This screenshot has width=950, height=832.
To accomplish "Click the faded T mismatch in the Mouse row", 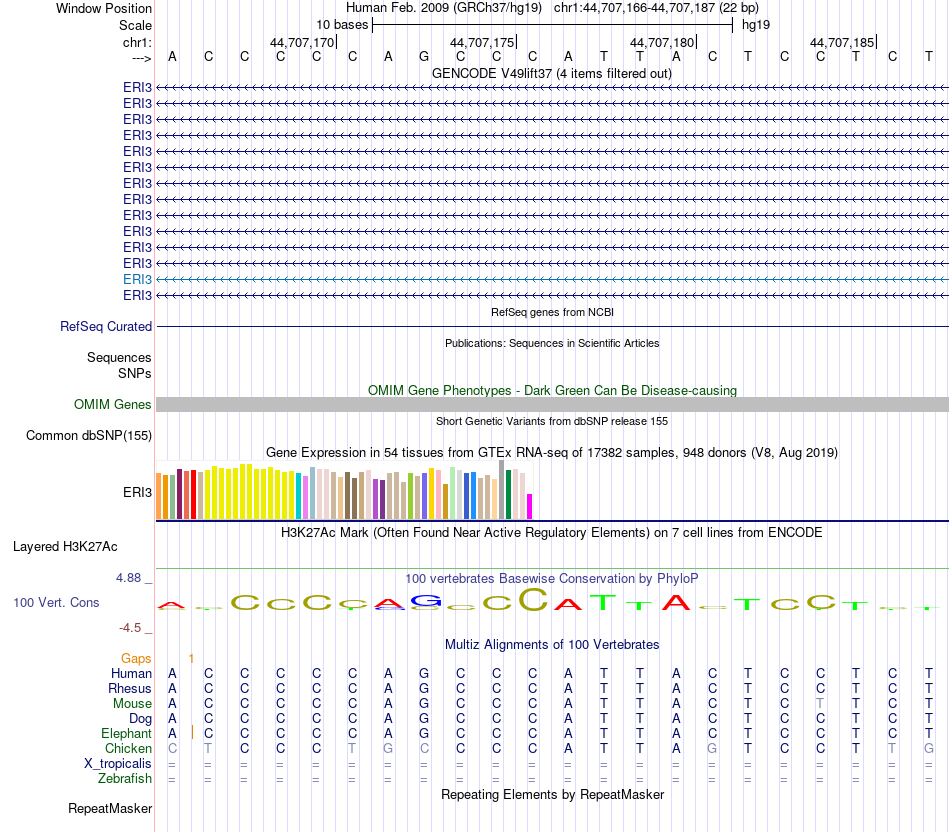I will (x=820, y=704).
